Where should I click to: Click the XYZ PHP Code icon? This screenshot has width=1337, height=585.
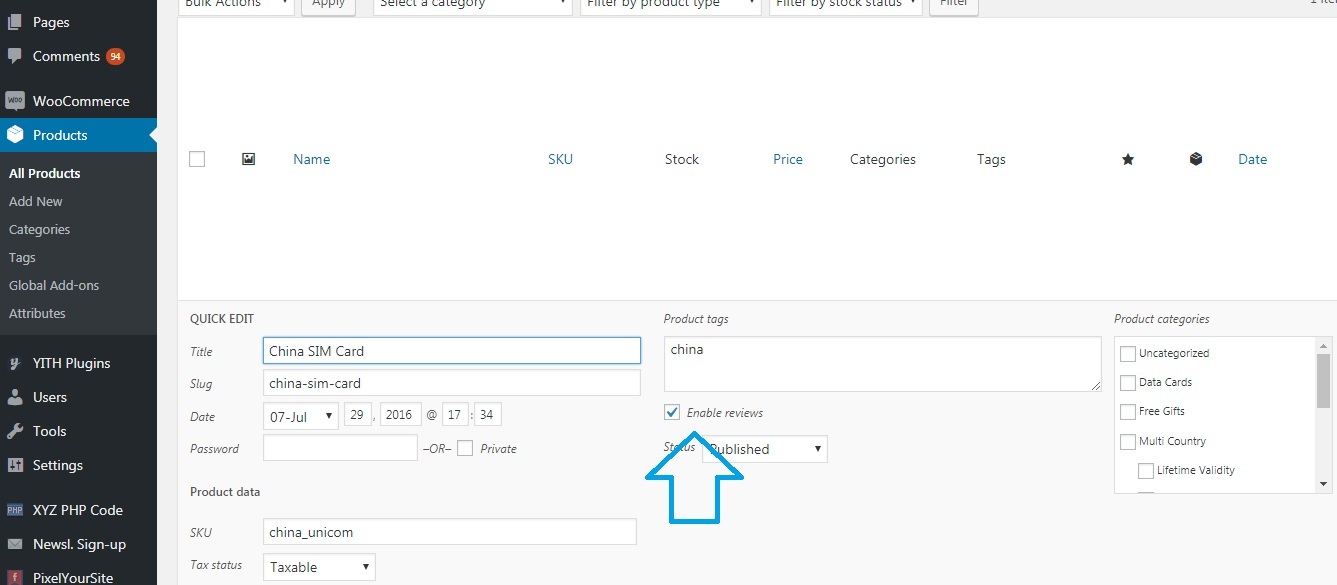coord(15,510)
